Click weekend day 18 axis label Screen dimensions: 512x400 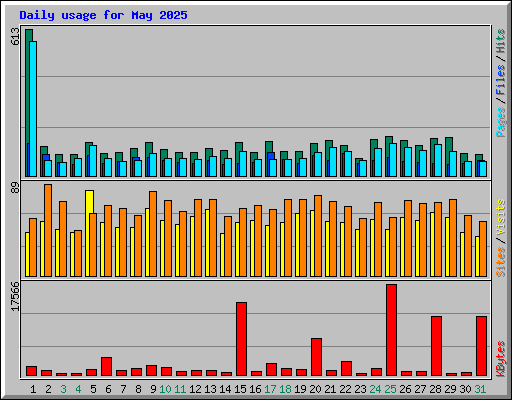285,389
